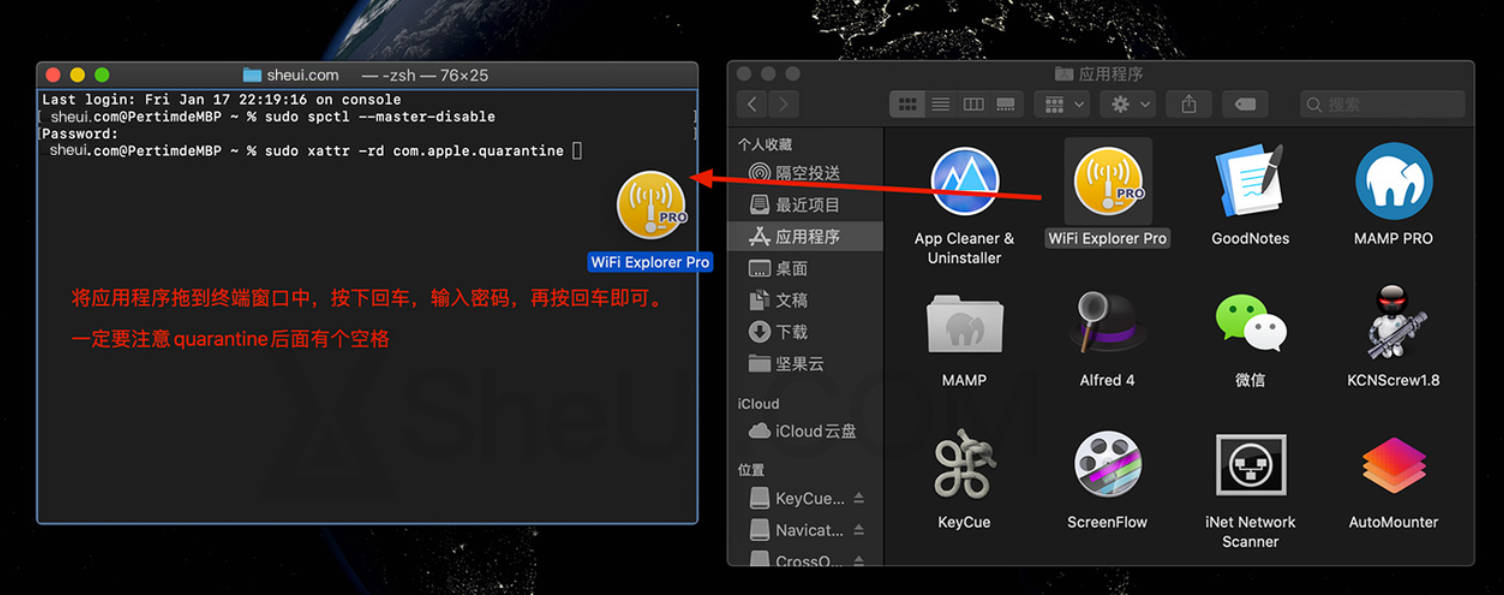1504x595 pixels.
Task: Open AirDrop (隔空投送) in sidebar
Action: point(808,173)
